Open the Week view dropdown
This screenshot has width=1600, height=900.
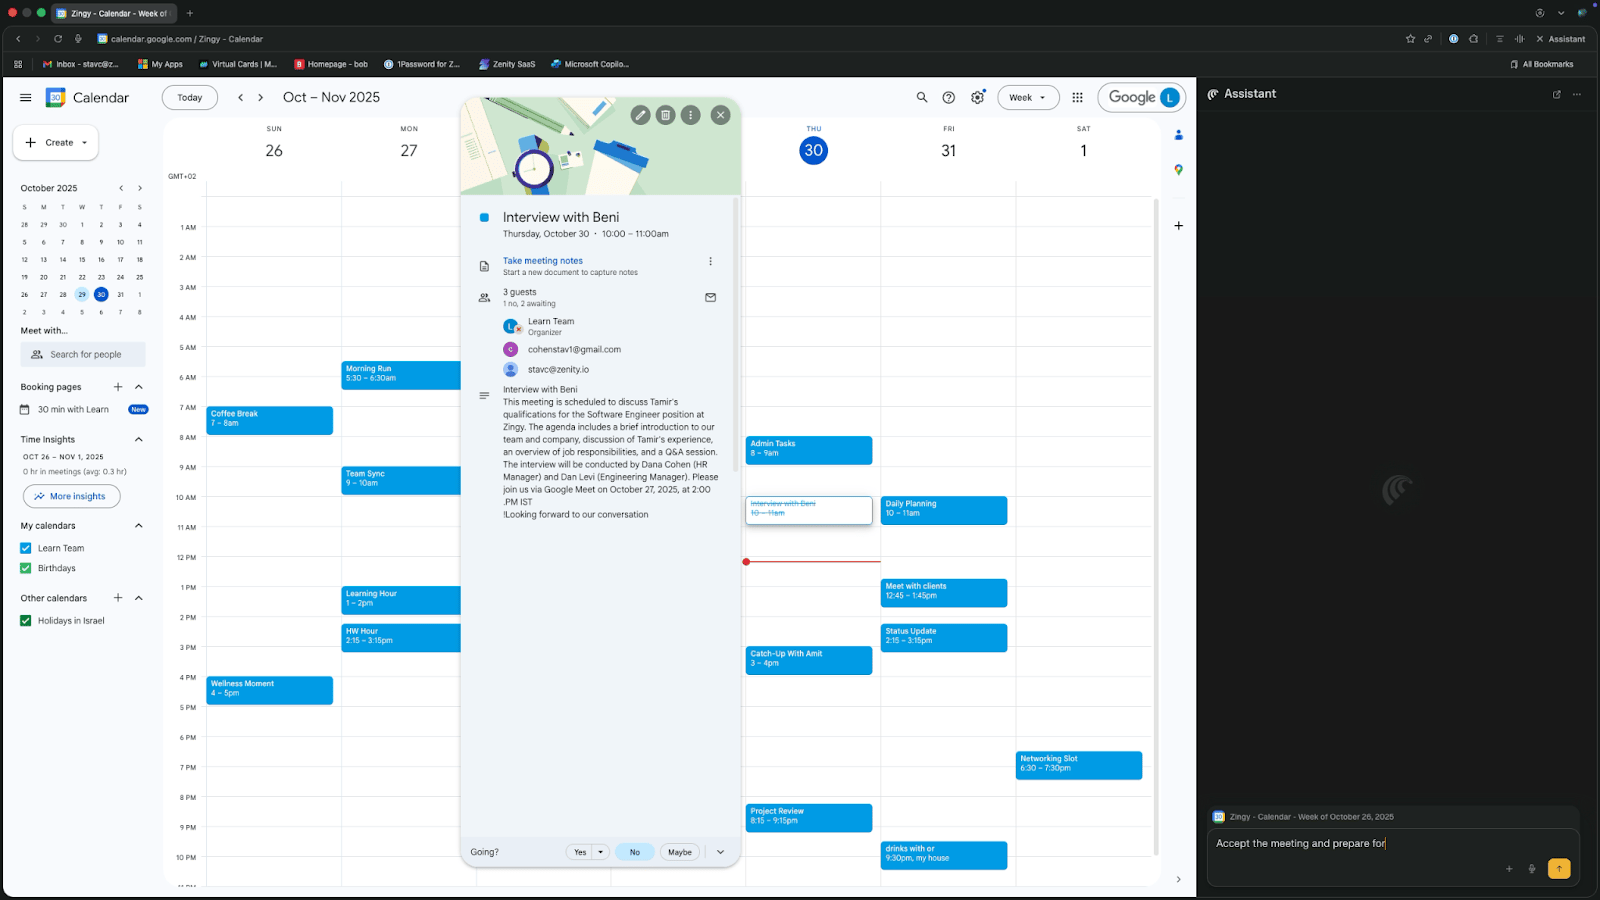[1027, 97]
